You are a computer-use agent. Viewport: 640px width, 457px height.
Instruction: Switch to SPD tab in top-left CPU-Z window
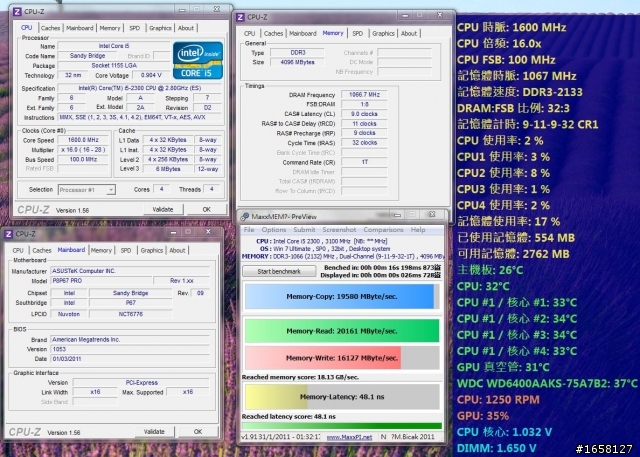[x=135, y=28]
